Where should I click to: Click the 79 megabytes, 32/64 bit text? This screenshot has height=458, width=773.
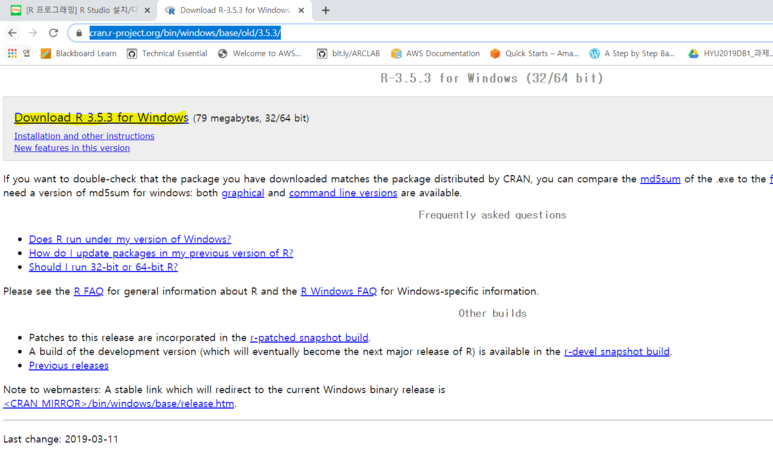251,118
